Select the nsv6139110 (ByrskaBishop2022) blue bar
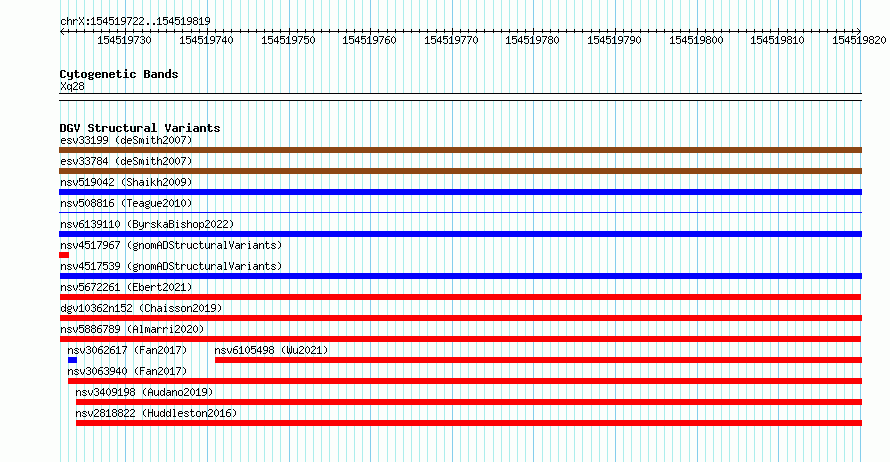Screen dimensions: 890x462 tap(460, 234)
